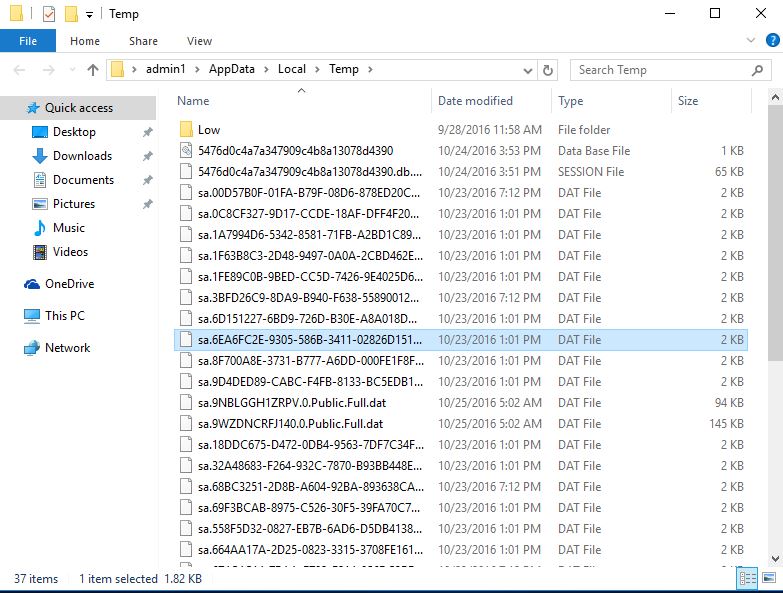Click admin1 in the address breadcrumb
Image resolution: width=783 pixels, height=593 pixels.
(165, 69)
